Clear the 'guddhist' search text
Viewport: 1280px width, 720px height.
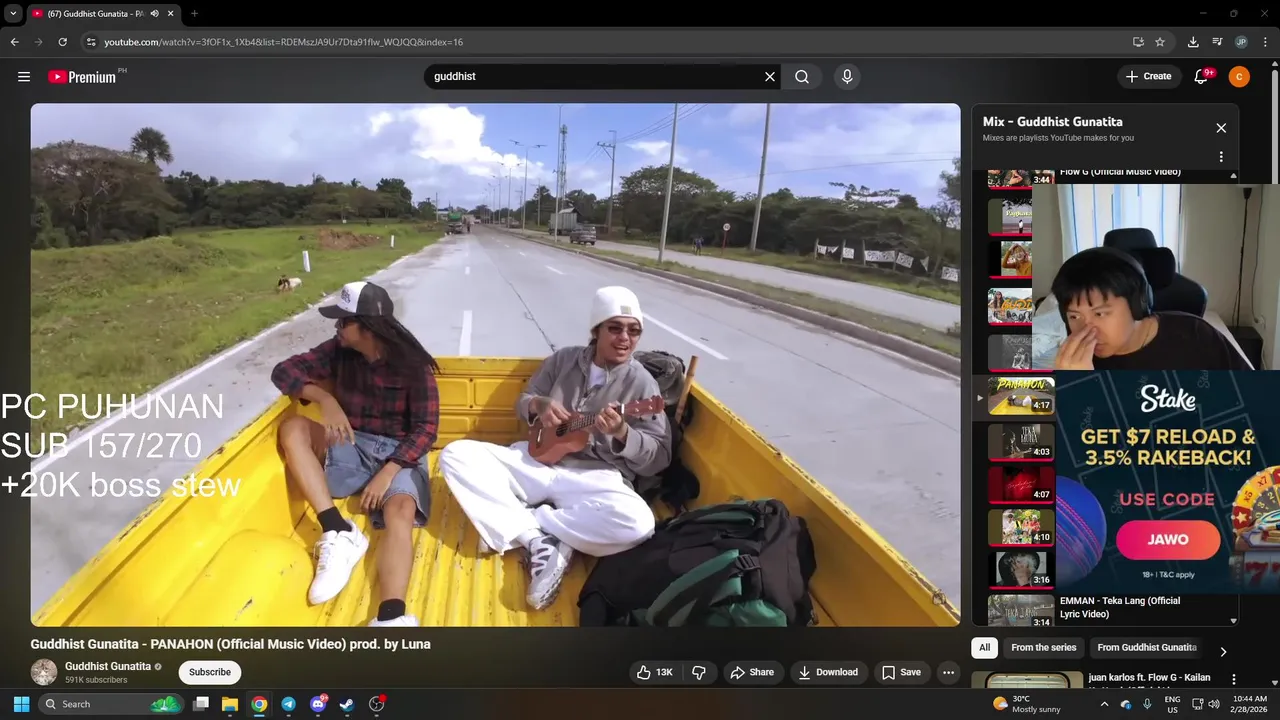click(x=770, y=77)
